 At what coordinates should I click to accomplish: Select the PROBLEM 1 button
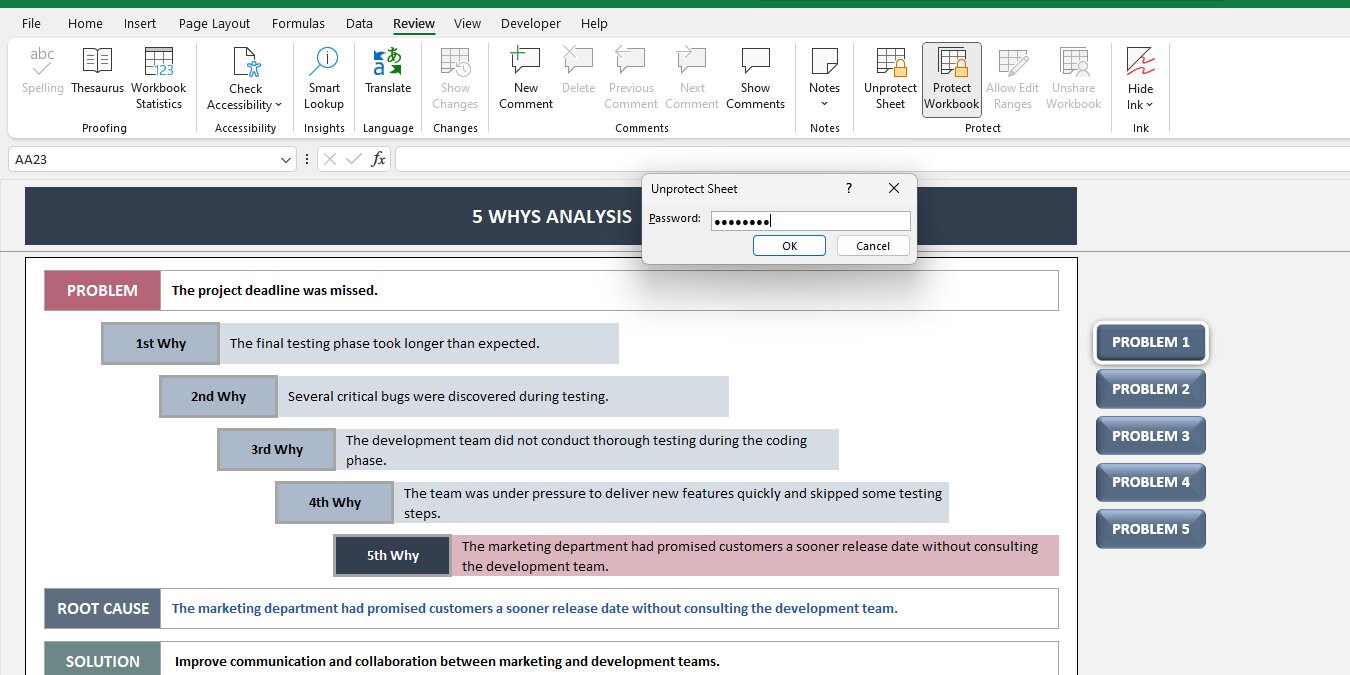1151,342
